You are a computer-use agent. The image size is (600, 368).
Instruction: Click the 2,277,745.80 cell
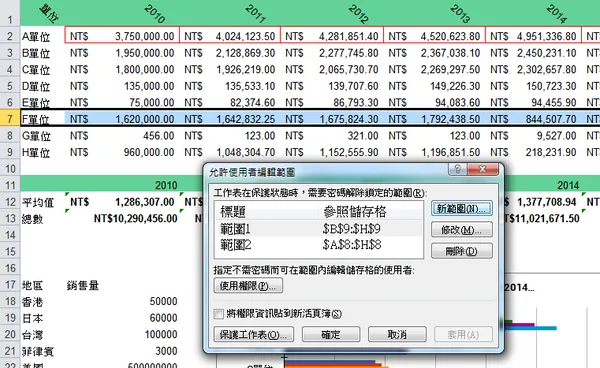(332, 53)
